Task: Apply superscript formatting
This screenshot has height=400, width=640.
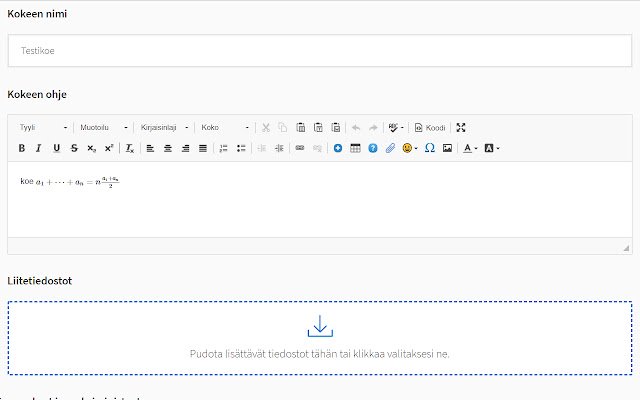Action: point(109,148)
